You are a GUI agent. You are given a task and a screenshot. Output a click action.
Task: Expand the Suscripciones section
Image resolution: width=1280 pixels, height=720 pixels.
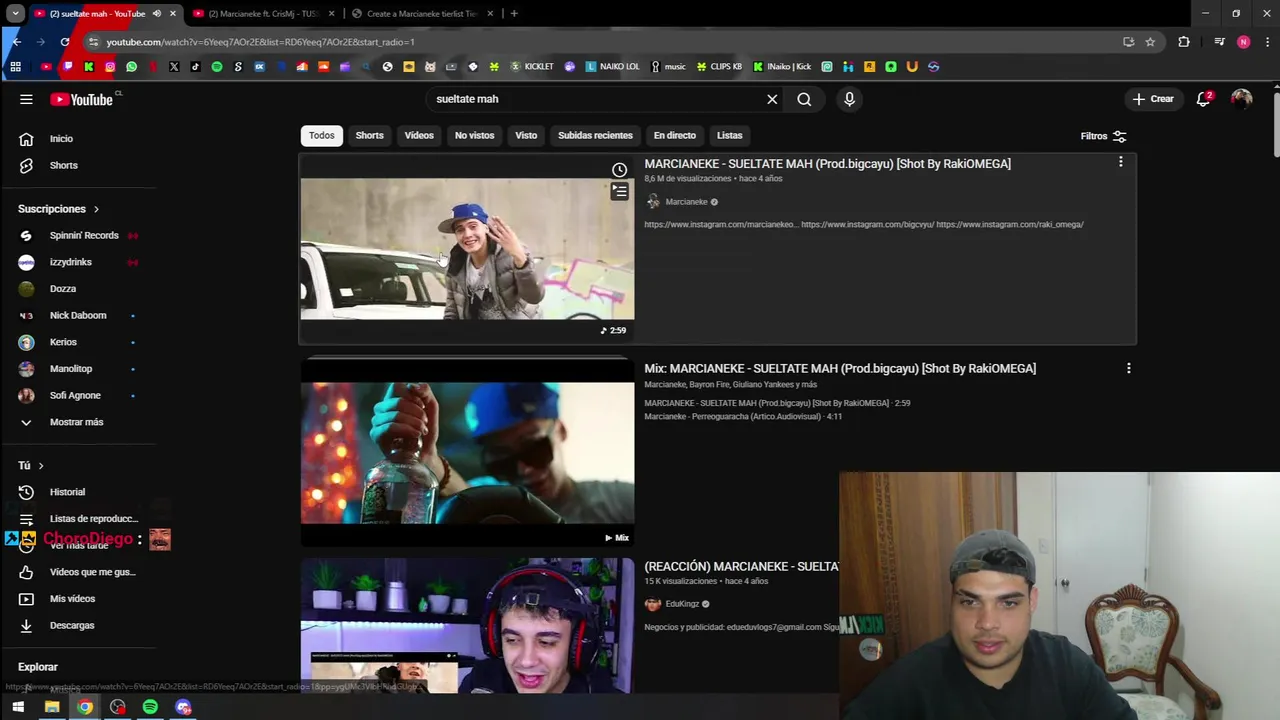[58, 209]
